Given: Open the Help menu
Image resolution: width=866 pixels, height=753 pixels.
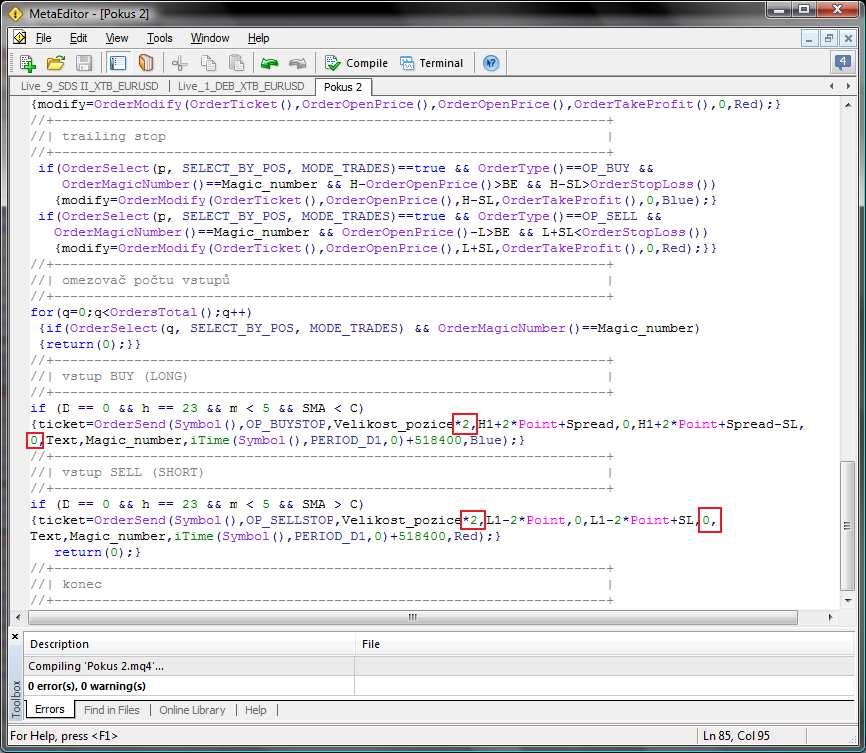Looking at the screenshot, I should 258,38.
